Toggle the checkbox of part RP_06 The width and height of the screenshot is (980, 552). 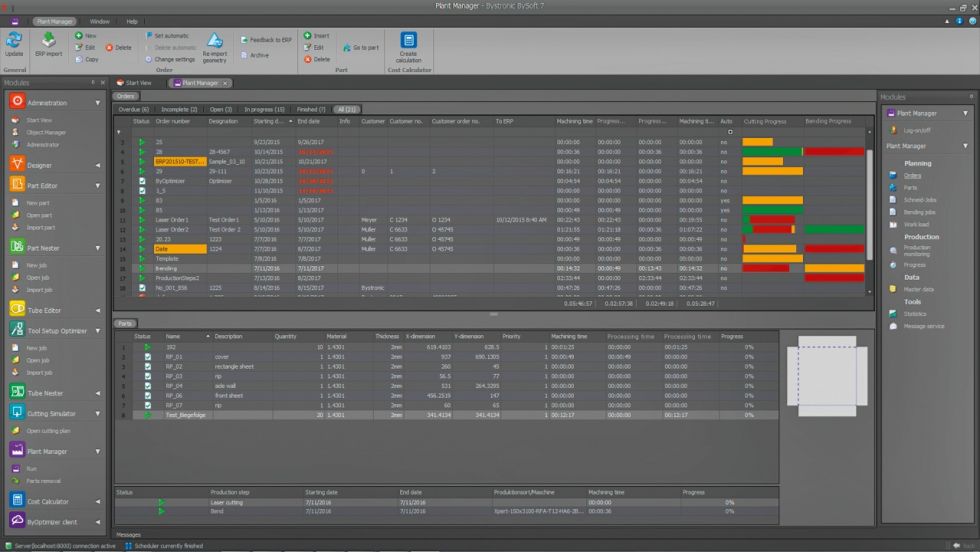[148, 396]
